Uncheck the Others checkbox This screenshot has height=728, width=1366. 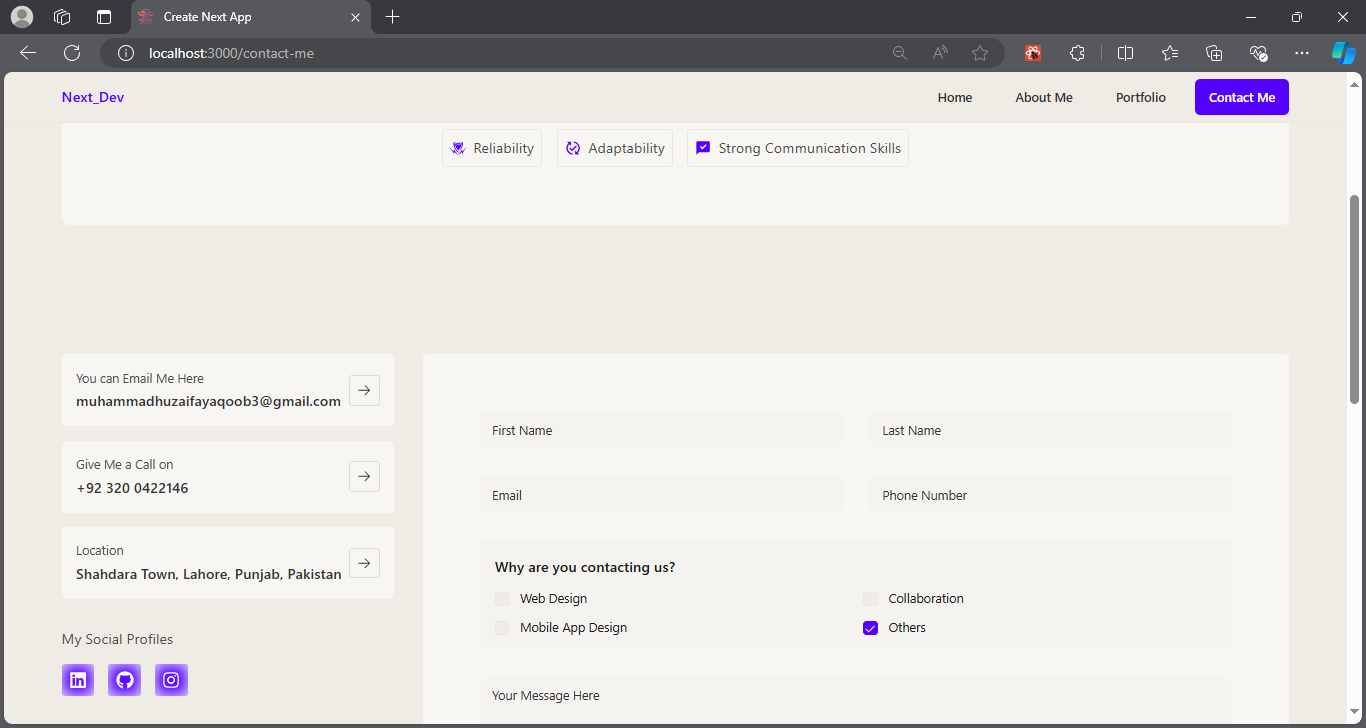(870, 628)
